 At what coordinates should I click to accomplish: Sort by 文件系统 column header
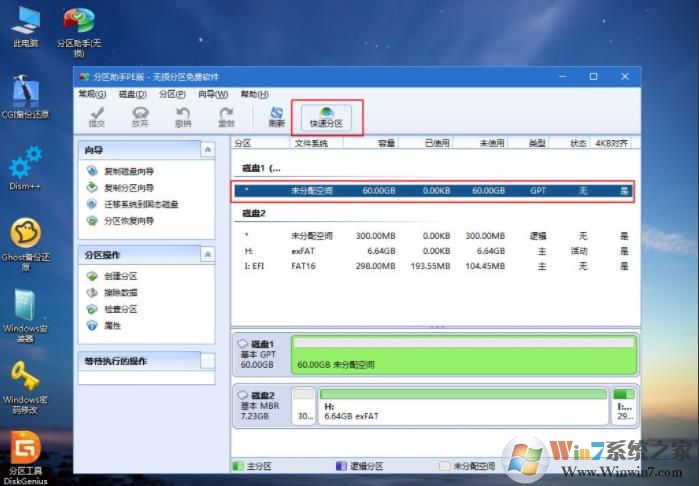click(317, 143)
